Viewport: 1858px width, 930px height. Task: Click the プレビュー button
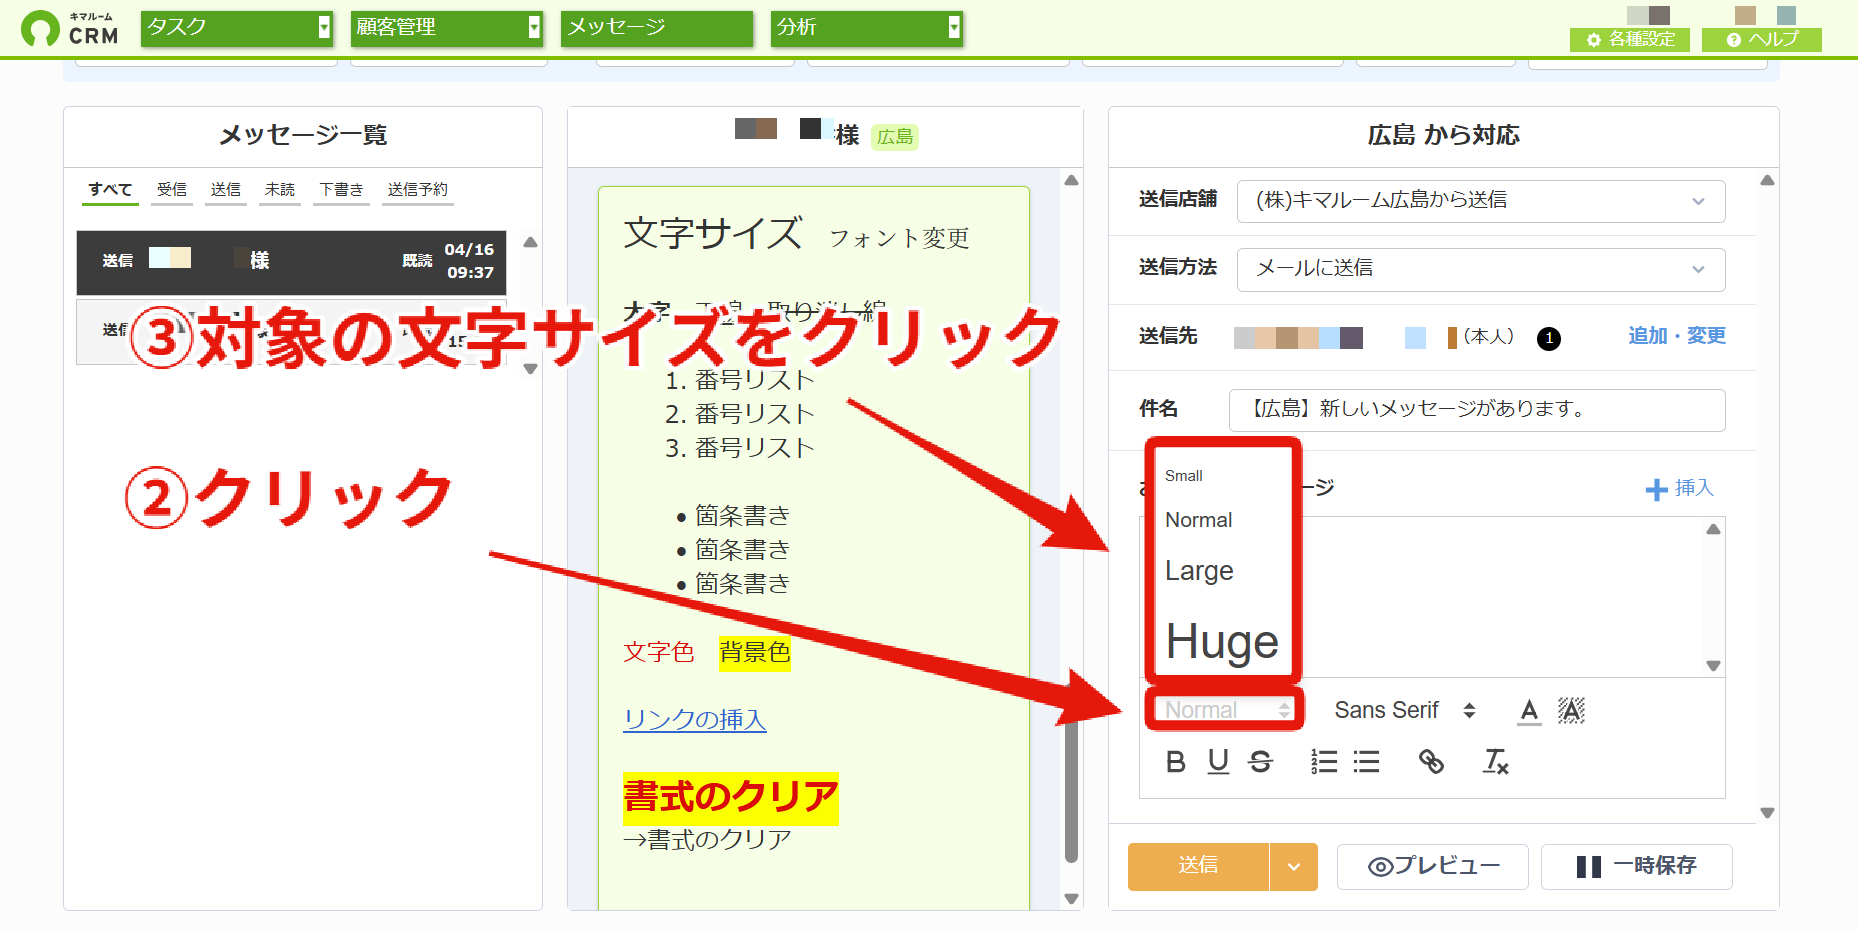1432,866
